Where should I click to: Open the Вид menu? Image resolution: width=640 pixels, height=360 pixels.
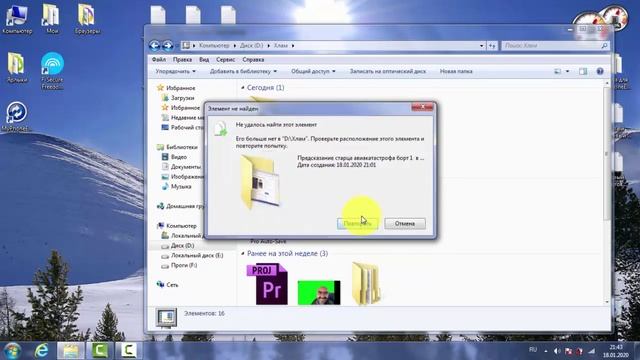[x=204, y=60]
